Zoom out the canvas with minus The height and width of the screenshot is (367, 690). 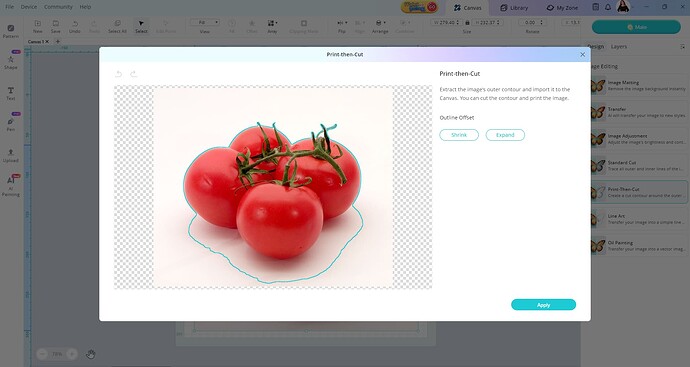42,354
